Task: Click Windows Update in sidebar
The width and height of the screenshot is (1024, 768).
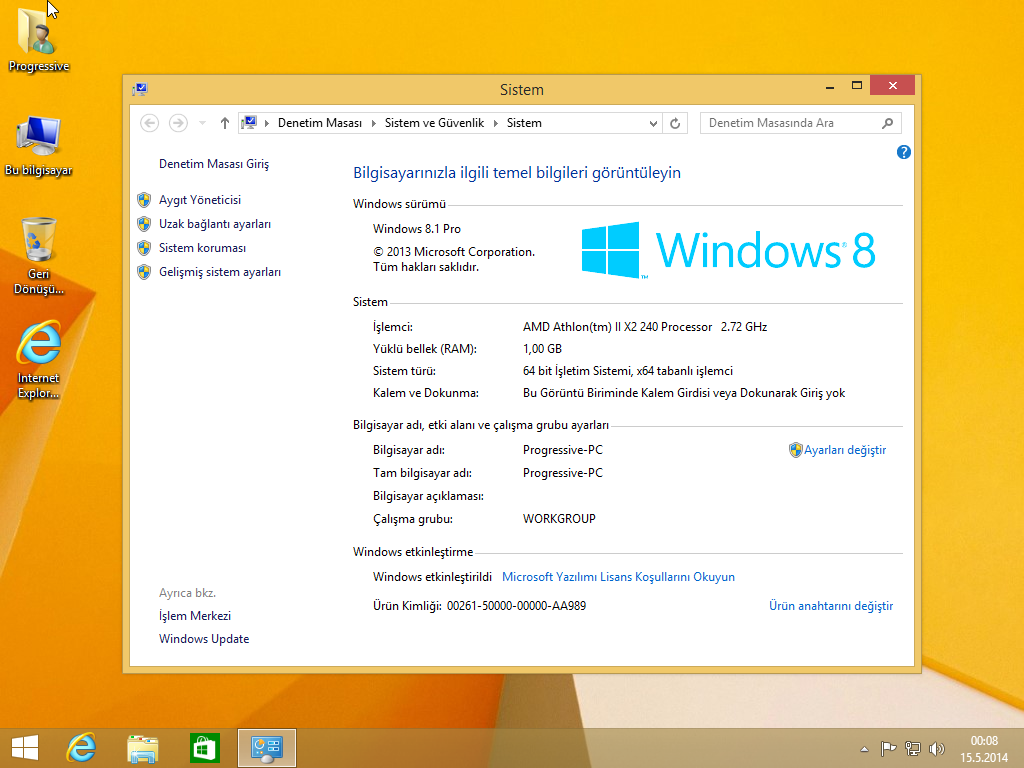Action: pyautogui.click(x=204, y=639)
